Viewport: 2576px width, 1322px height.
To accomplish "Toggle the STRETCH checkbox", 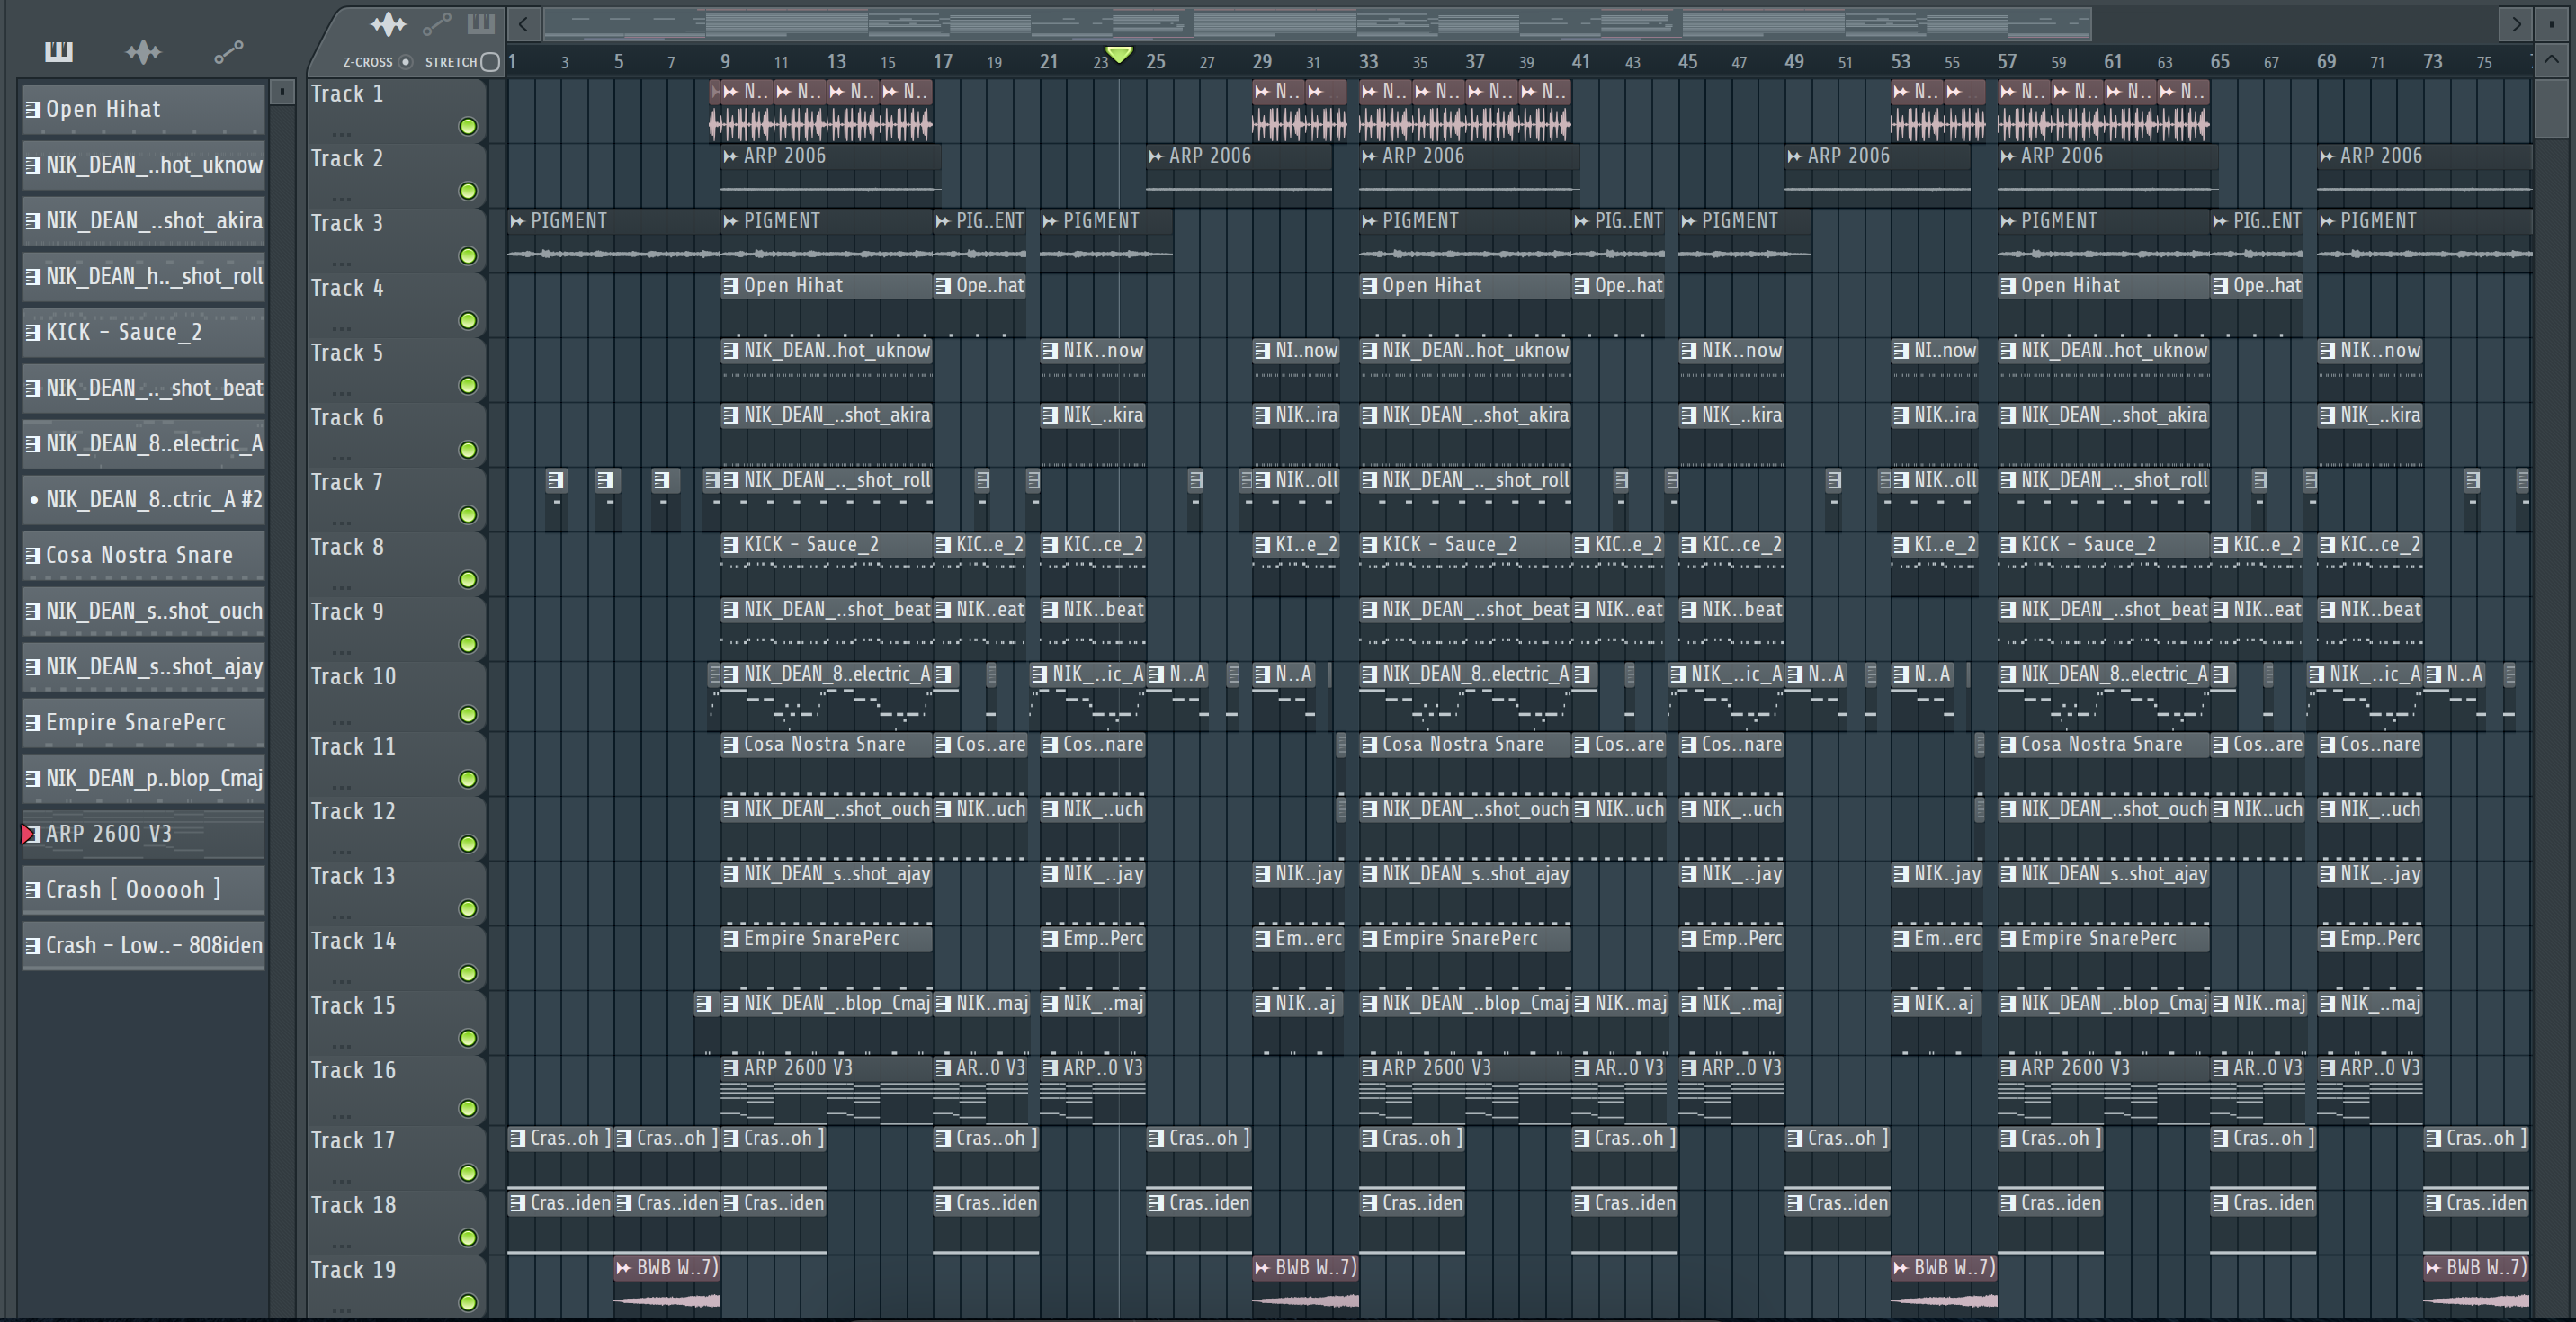I will coord(490,62).
